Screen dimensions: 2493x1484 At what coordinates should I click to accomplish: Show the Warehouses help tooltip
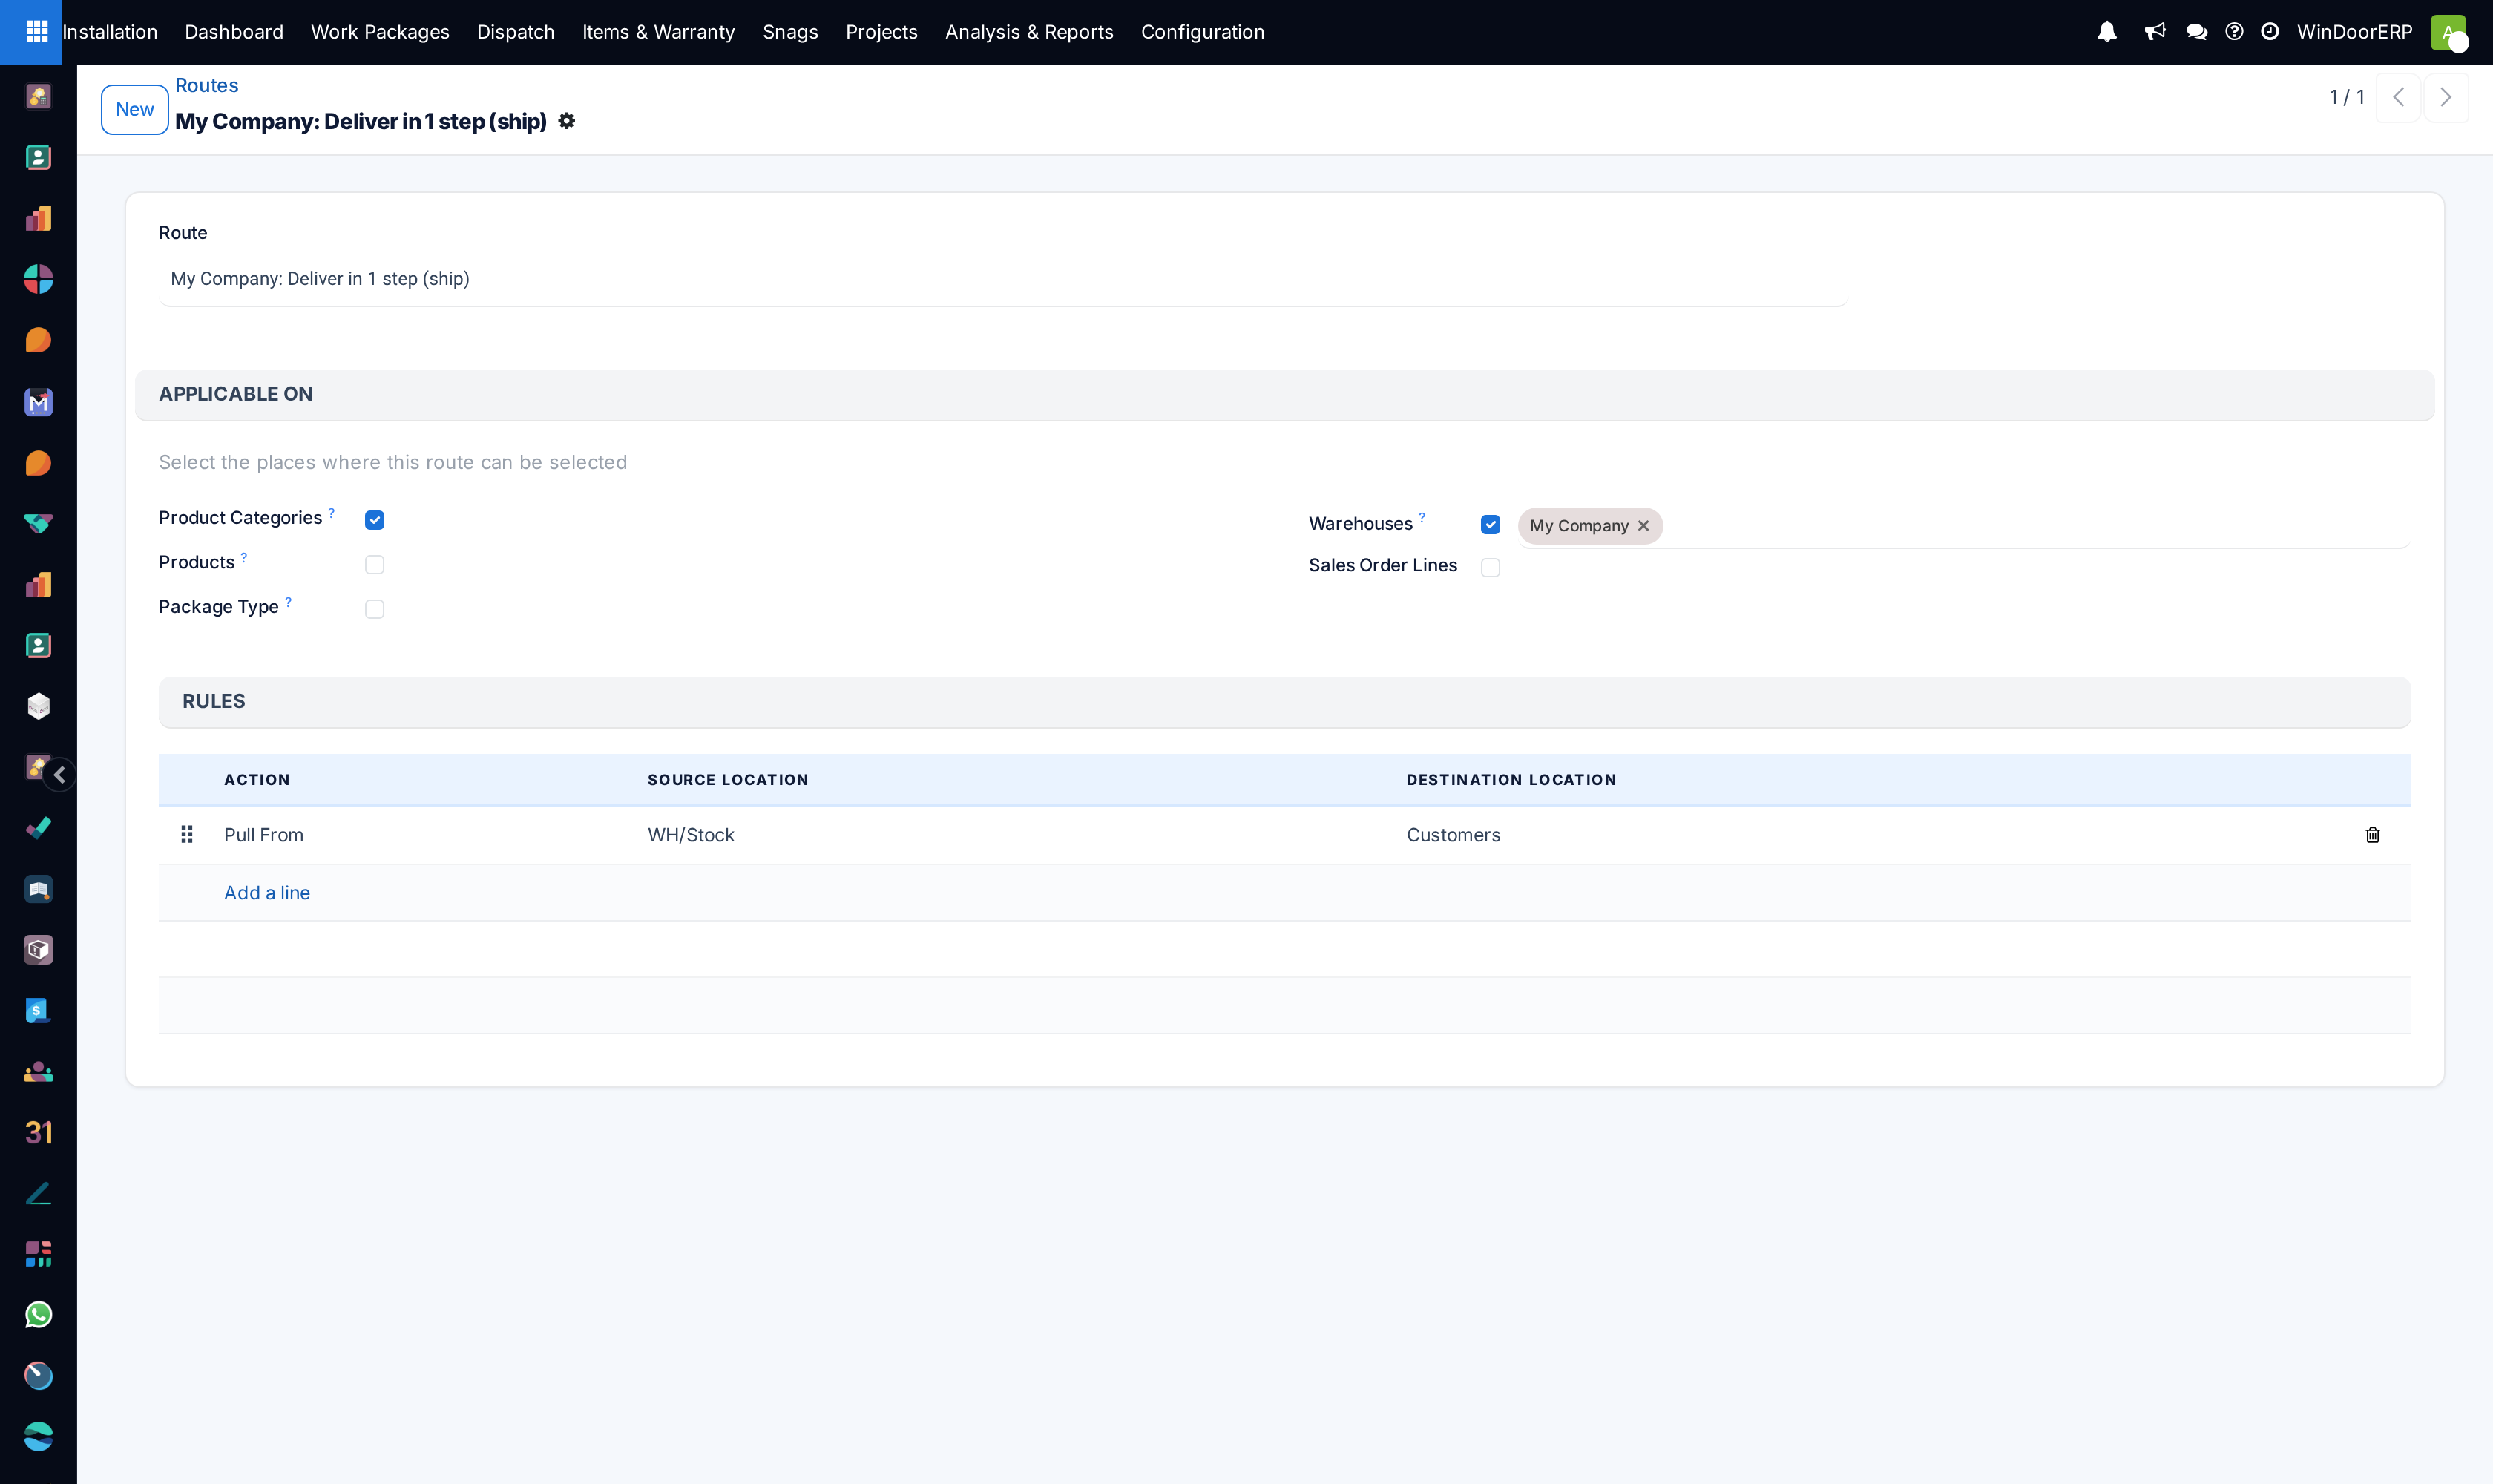1422,517
